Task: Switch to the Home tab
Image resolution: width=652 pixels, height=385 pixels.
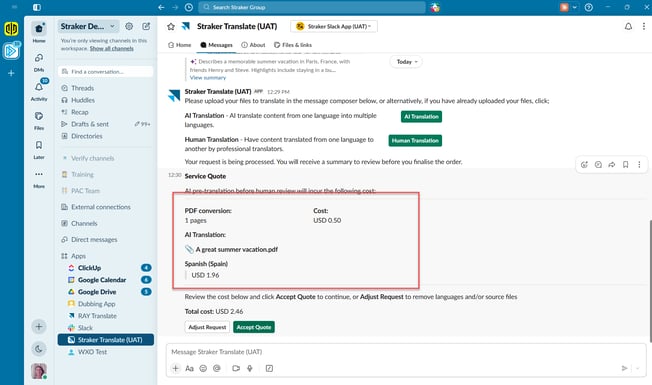Action: coord(180,45)
